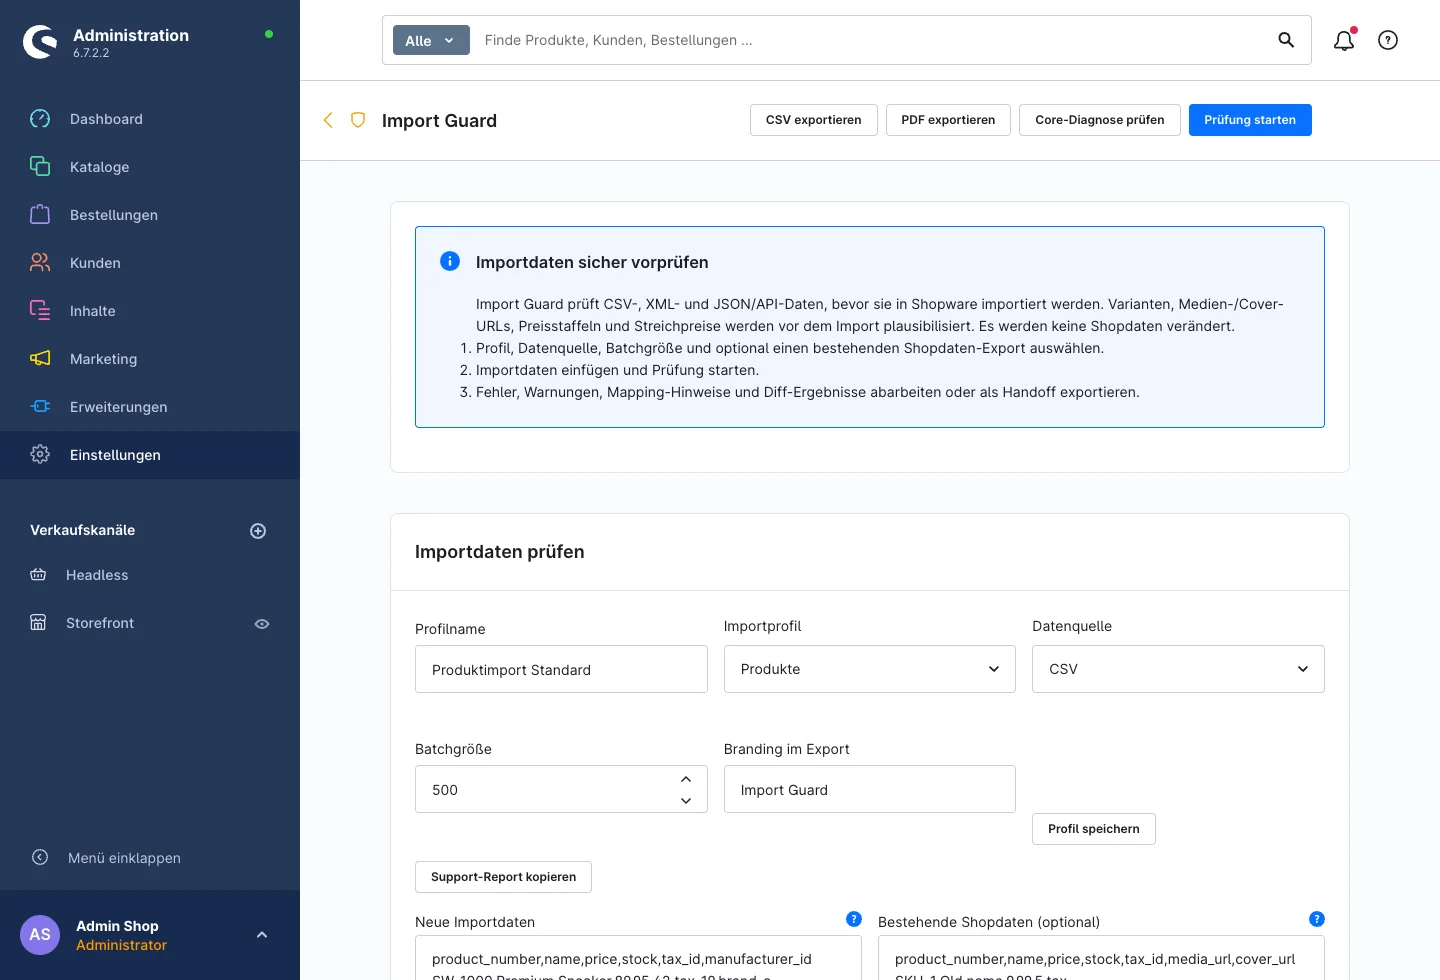This screenshot has height=980, width=1440.
Task: Click the Marketing megaphone icon
Action: pos(40,358)
